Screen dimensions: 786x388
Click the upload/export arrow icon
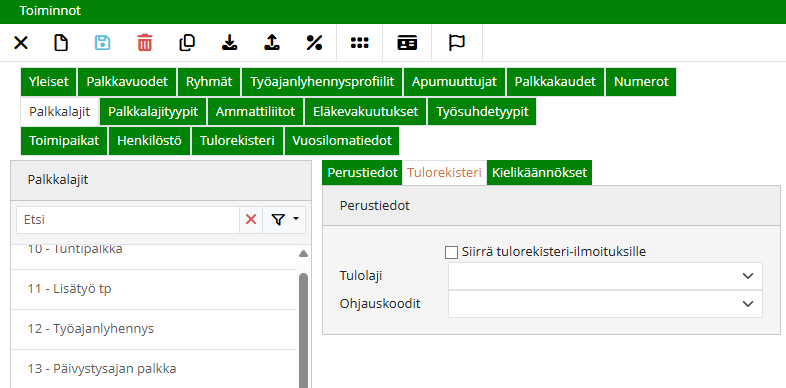271,43
